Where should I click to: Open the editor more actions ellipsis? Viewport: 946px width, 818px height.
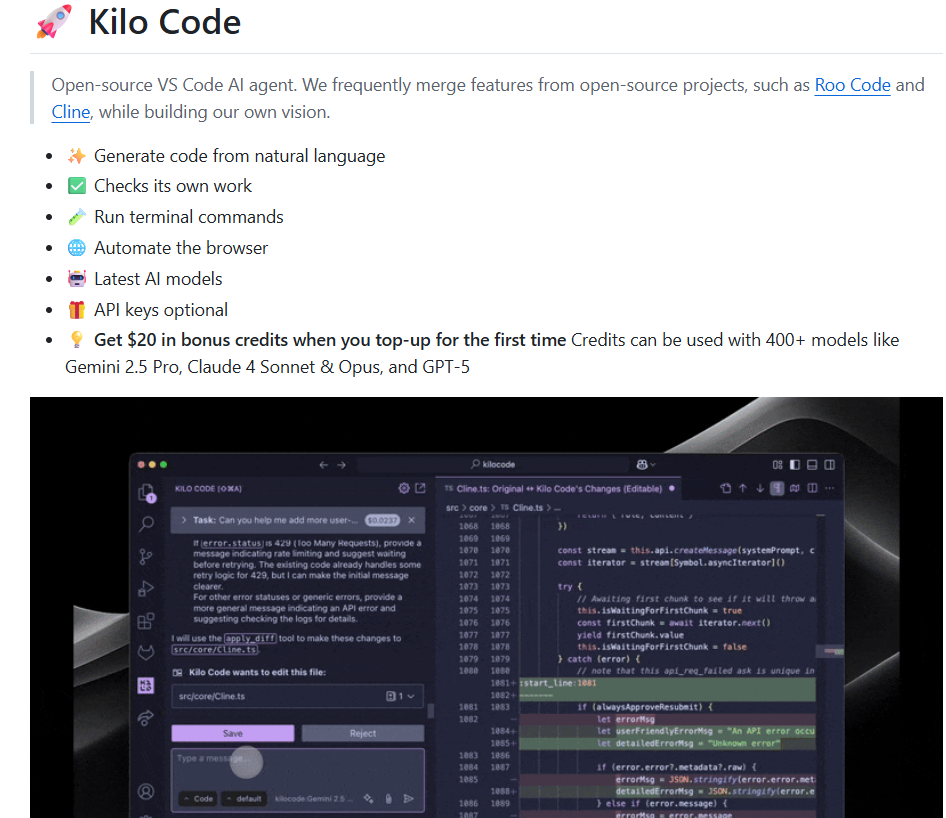pos(830,488)
